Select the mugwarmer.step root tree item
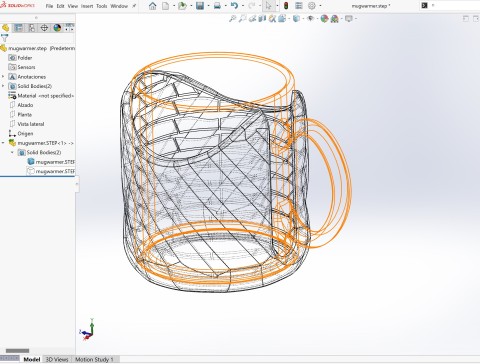This screenshot has height=364, width=480. tap(37, 48)
